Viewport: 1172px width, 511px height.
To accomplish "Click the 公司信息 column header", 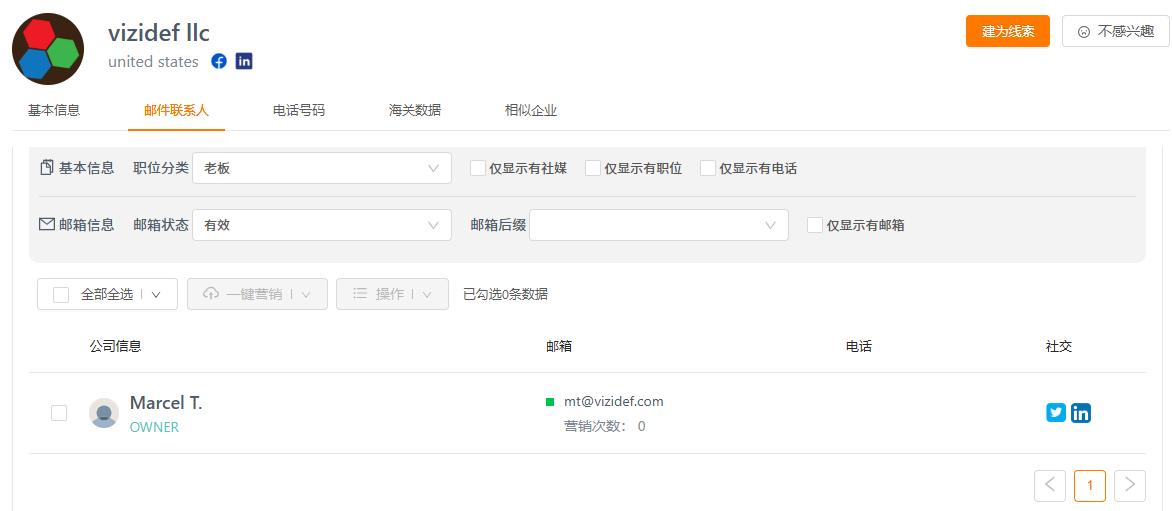I will point(116,347).
